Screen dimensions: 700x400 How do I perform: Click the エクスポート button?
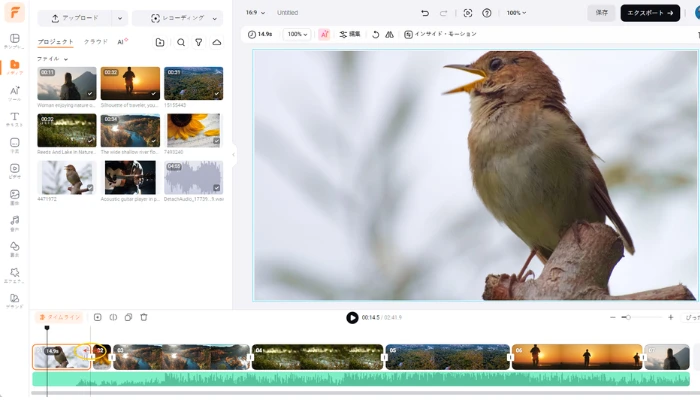tap(650, 13)
